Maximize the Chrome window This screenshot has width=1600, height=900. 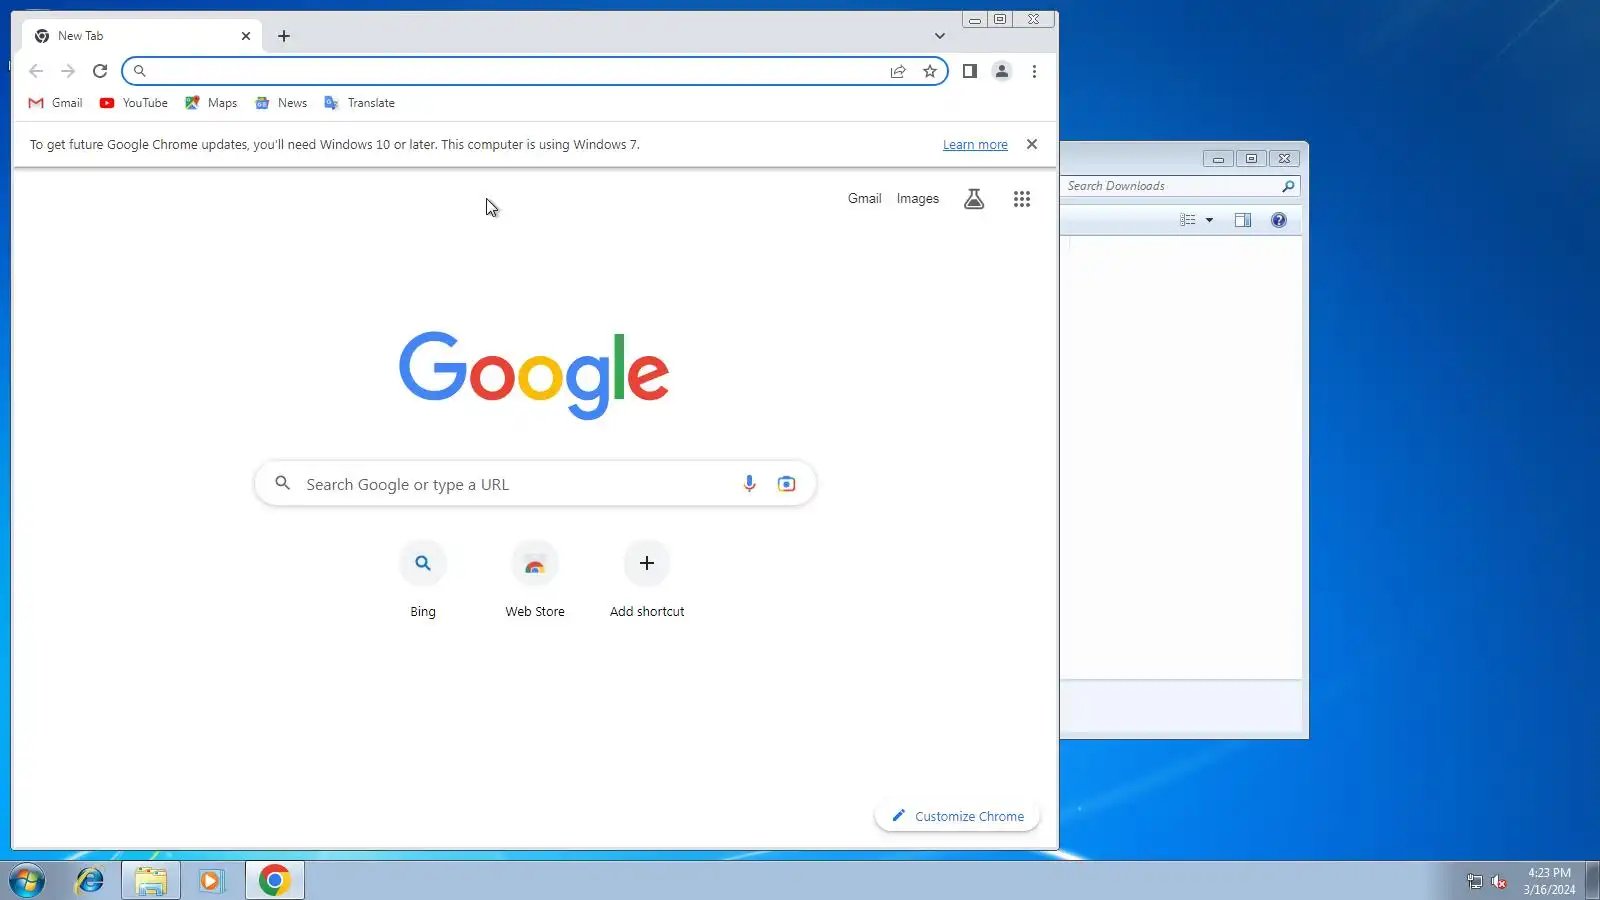click(x=1000, y=19)
